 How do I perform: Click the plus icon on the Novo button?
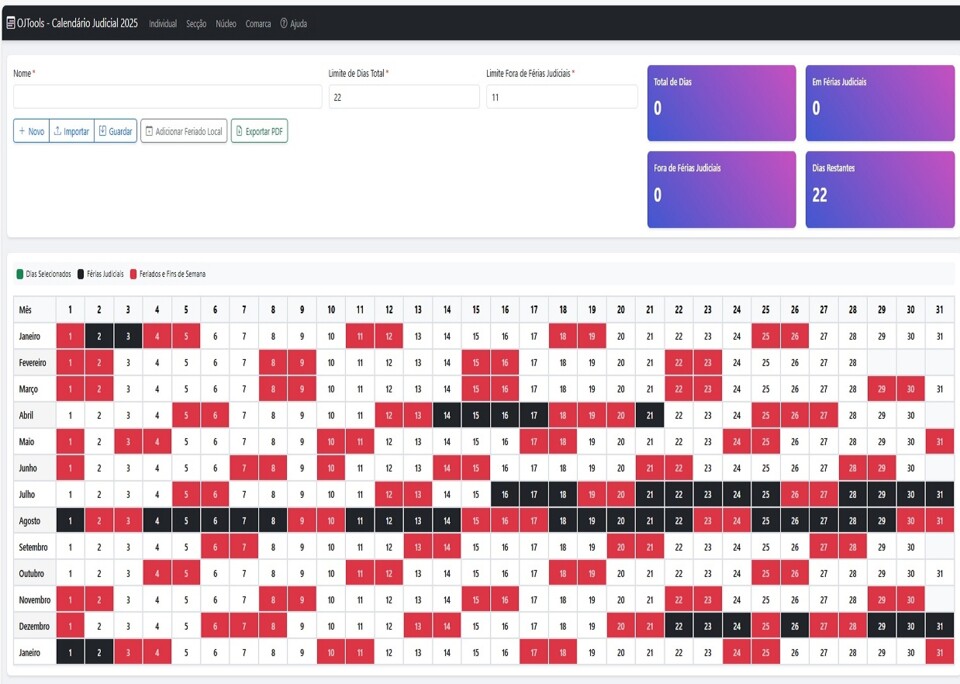tap(22, 130)
